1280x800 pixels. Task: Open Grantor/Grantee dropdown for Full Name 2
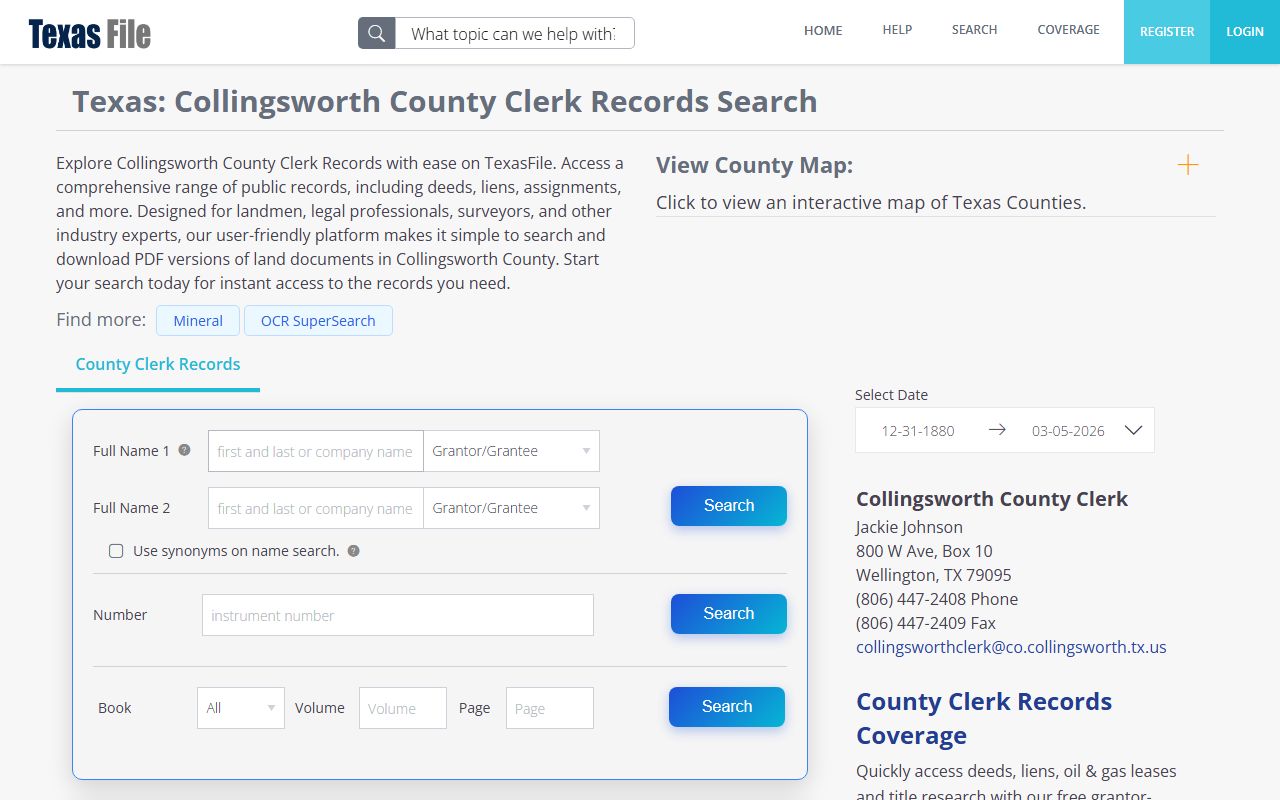coord(511,508)
